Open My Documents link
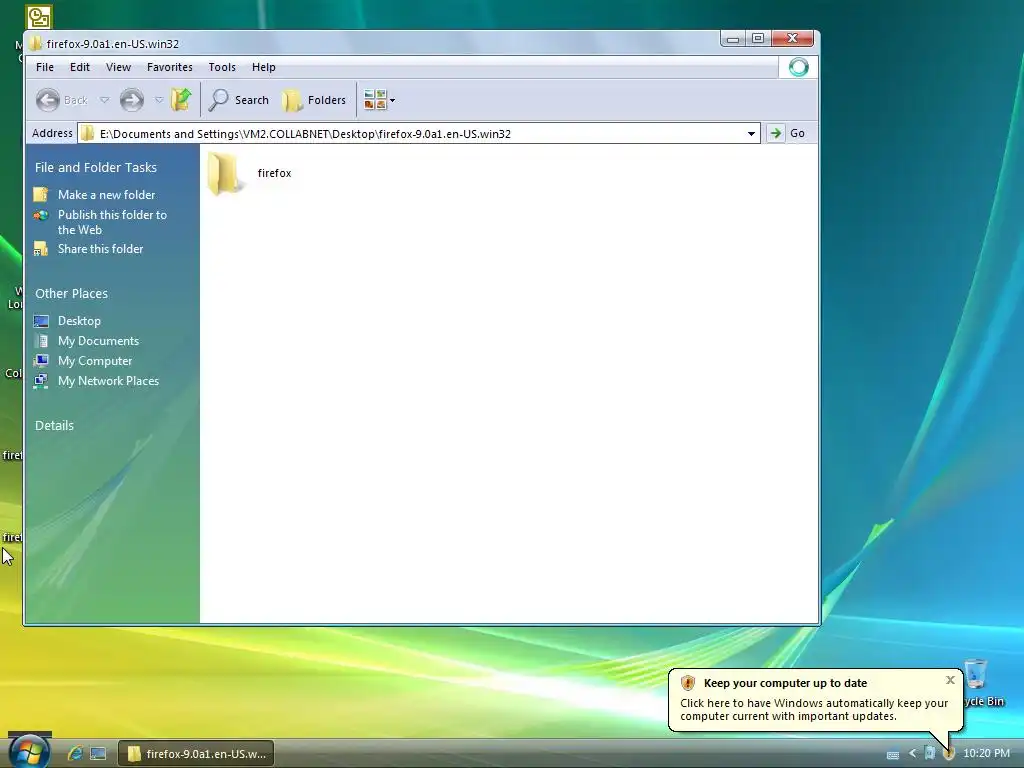The width and height of the screenshot is (1024, 768). click(99, 341)
